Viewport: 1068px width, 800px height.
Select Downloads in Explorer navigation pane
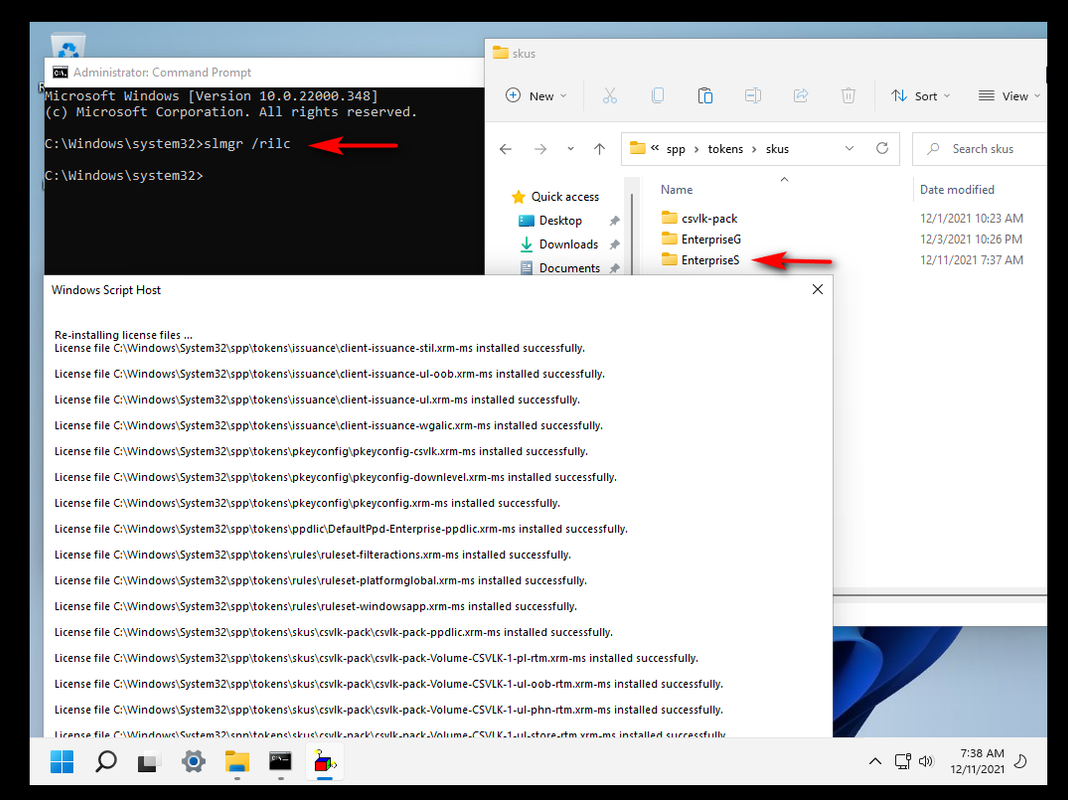point(559,244)
